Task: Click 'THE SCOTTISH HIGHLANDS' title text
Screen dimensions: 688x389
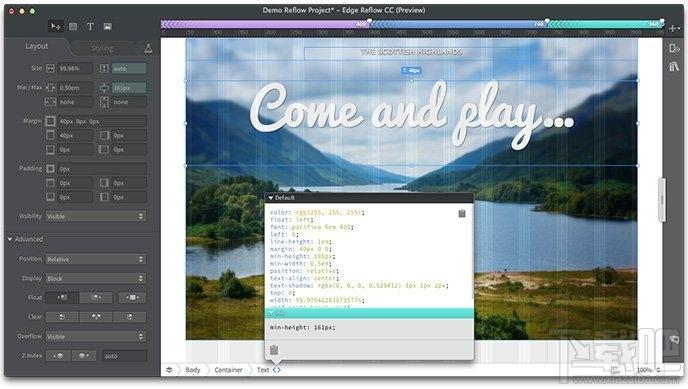Action: click(x=412, y=52)
